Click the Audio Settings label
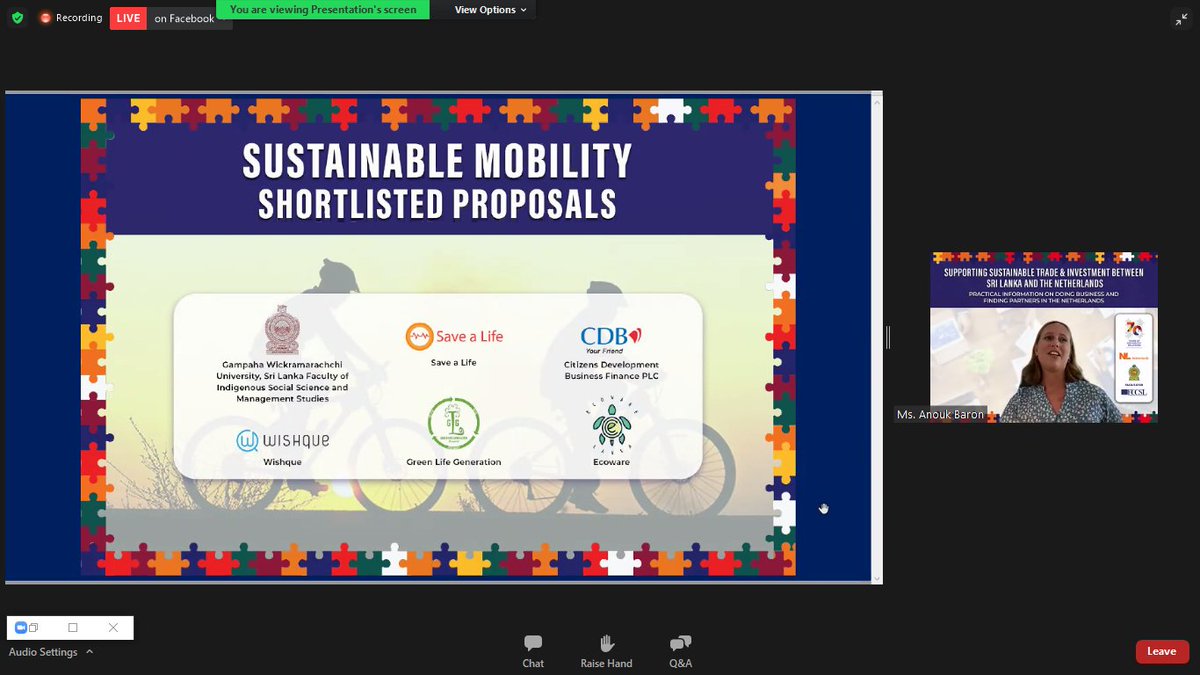Image resolution: width=1200 pixels, height=675 pixels. click(43, 652)
